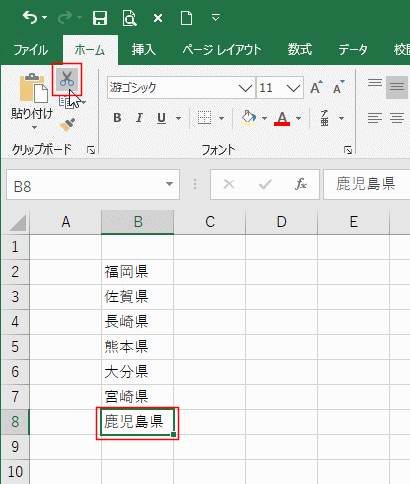The width and height of the screenshot is (410, 484).
Task: Click the Insert Function fx icon
Action: 301,184
